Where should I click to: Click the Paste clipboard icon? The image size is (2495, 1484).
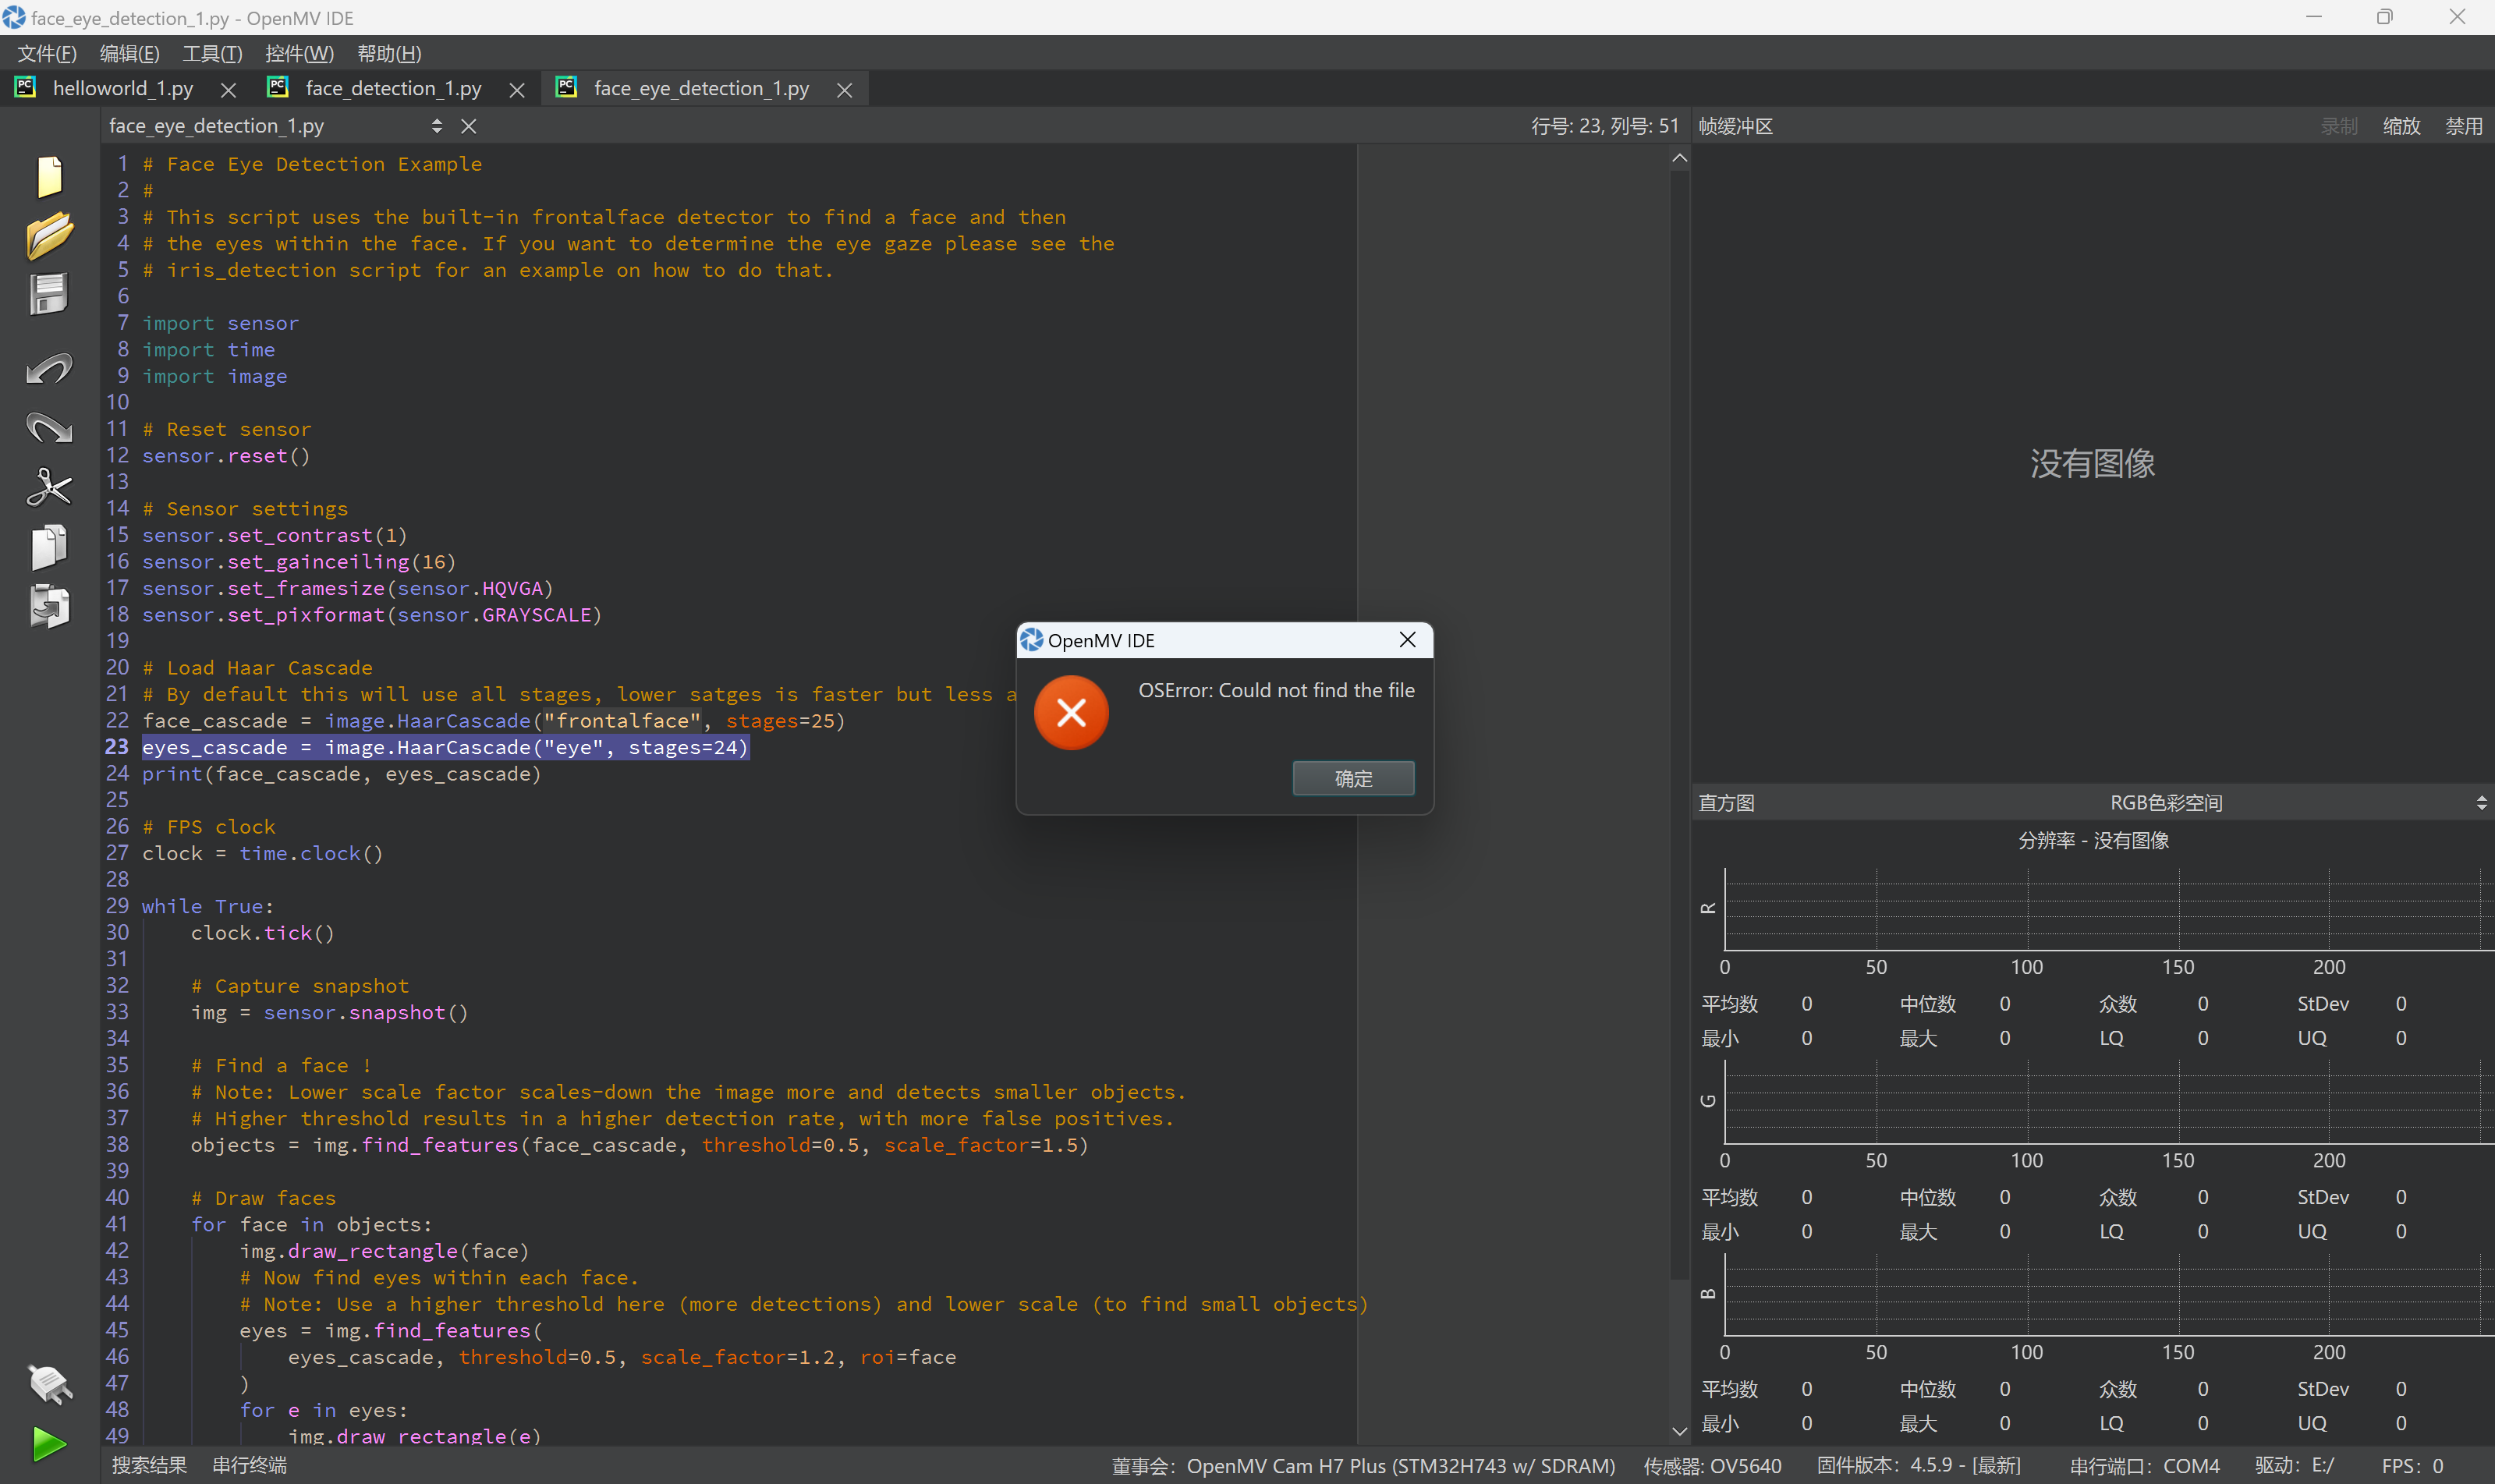[49, 606]
